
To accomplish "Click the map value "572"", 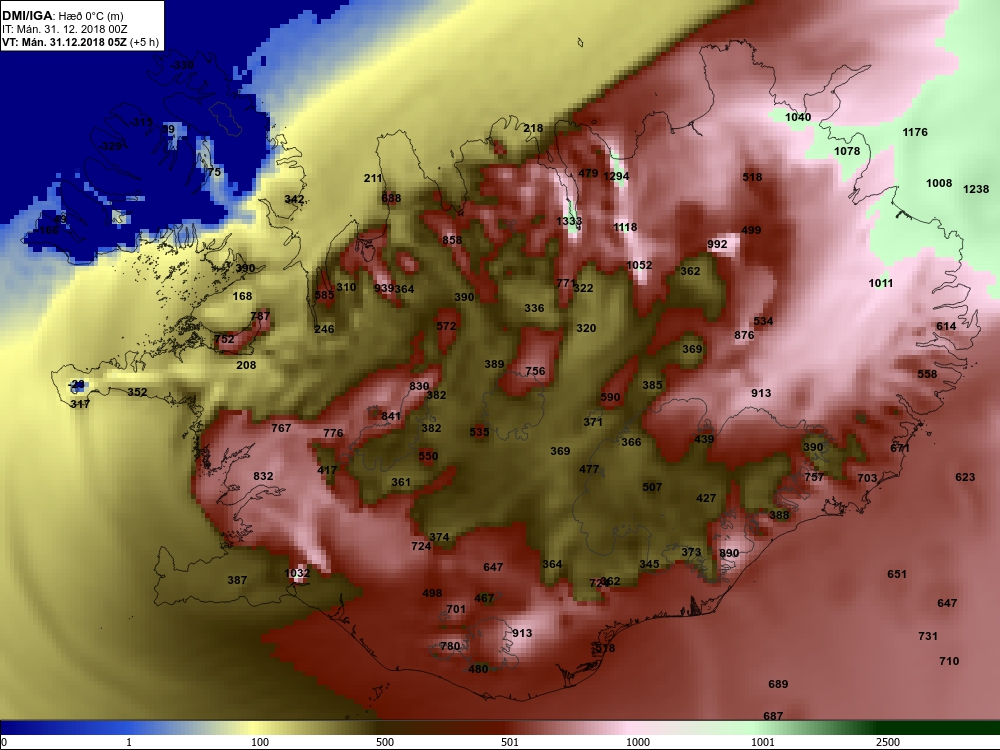I will (x=446, y=326).
